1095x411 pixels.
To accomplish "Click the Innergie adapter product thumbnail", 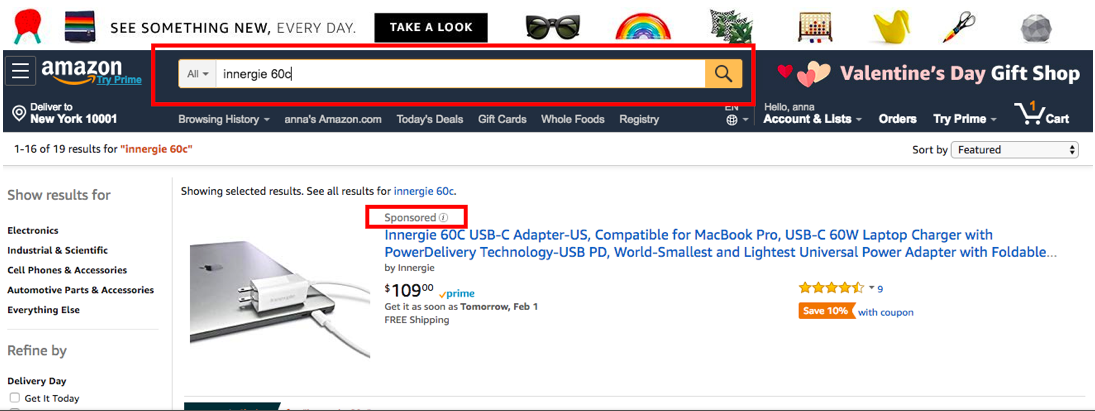I will point(280,300).
